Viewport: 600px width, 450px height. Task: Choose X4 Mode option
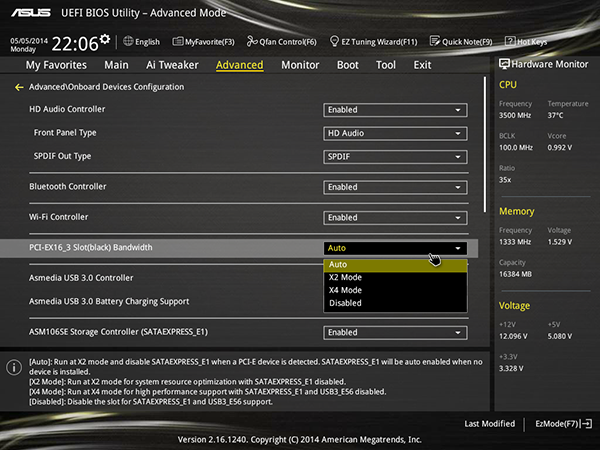click(395, 290)
